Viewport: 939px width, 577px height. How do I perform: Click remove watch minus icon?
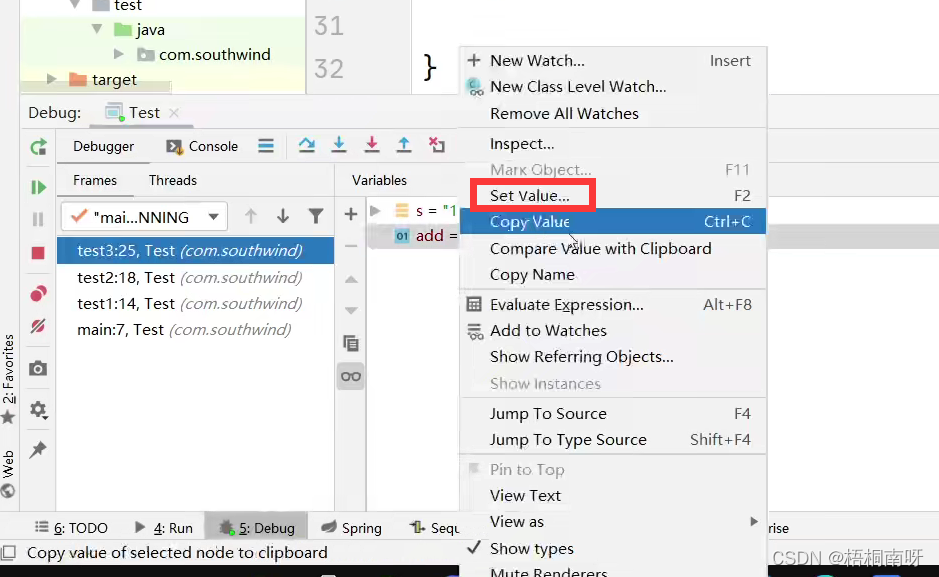351,246
